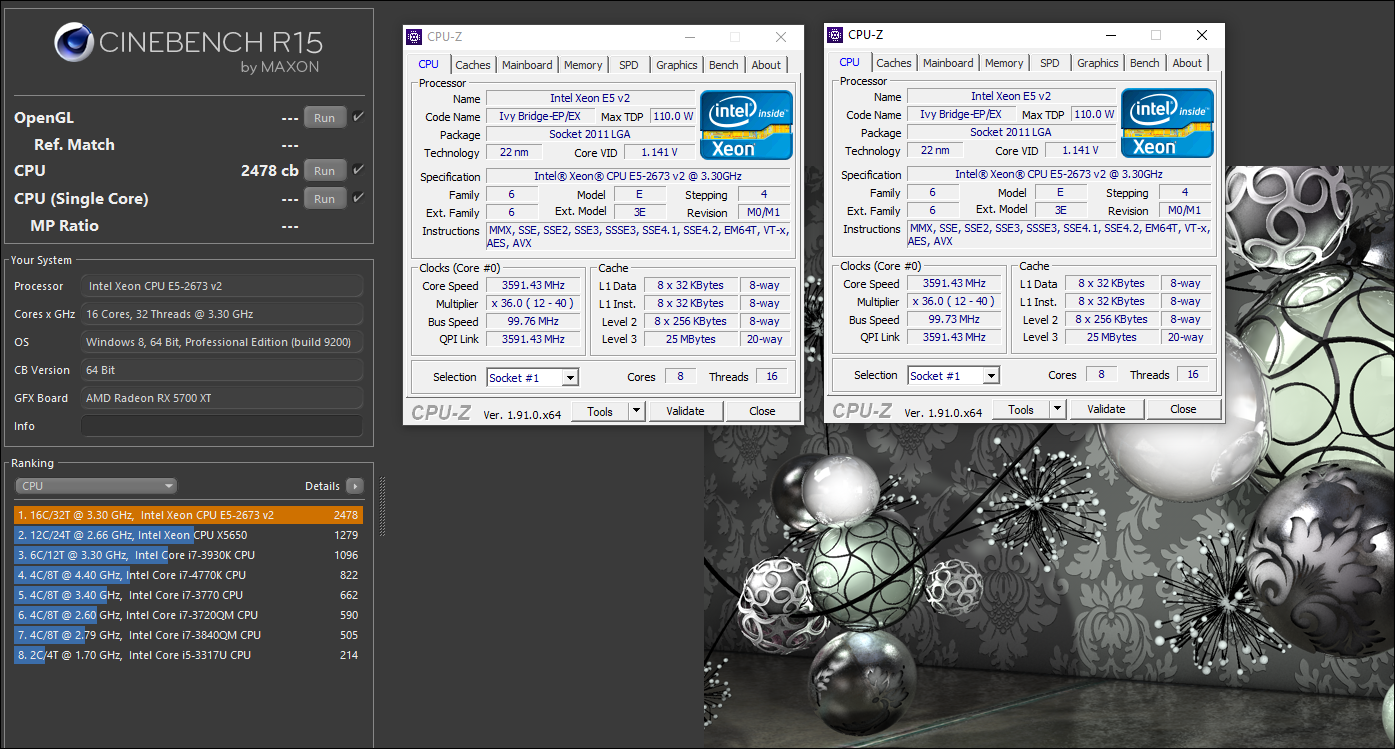Switch to Graphics tab in right CPU-Z
This screenshot has height=749, width=1395.
click(x=1098, y=63)
